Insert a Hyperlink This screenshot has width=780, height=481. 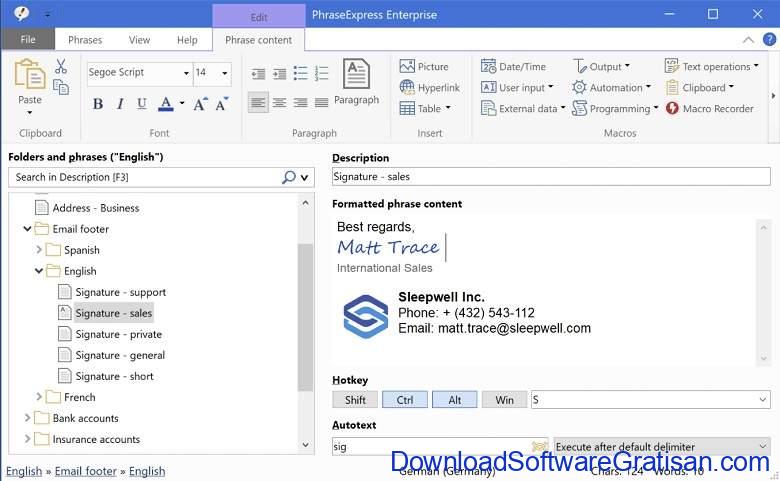[430, 88]
